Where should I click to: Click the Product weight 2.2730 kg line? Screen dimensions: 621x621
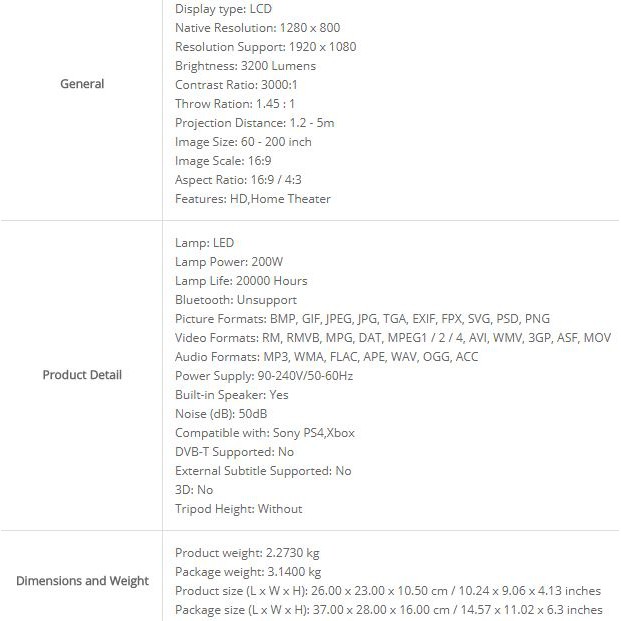pyautogui.click(x=247, y=553)
